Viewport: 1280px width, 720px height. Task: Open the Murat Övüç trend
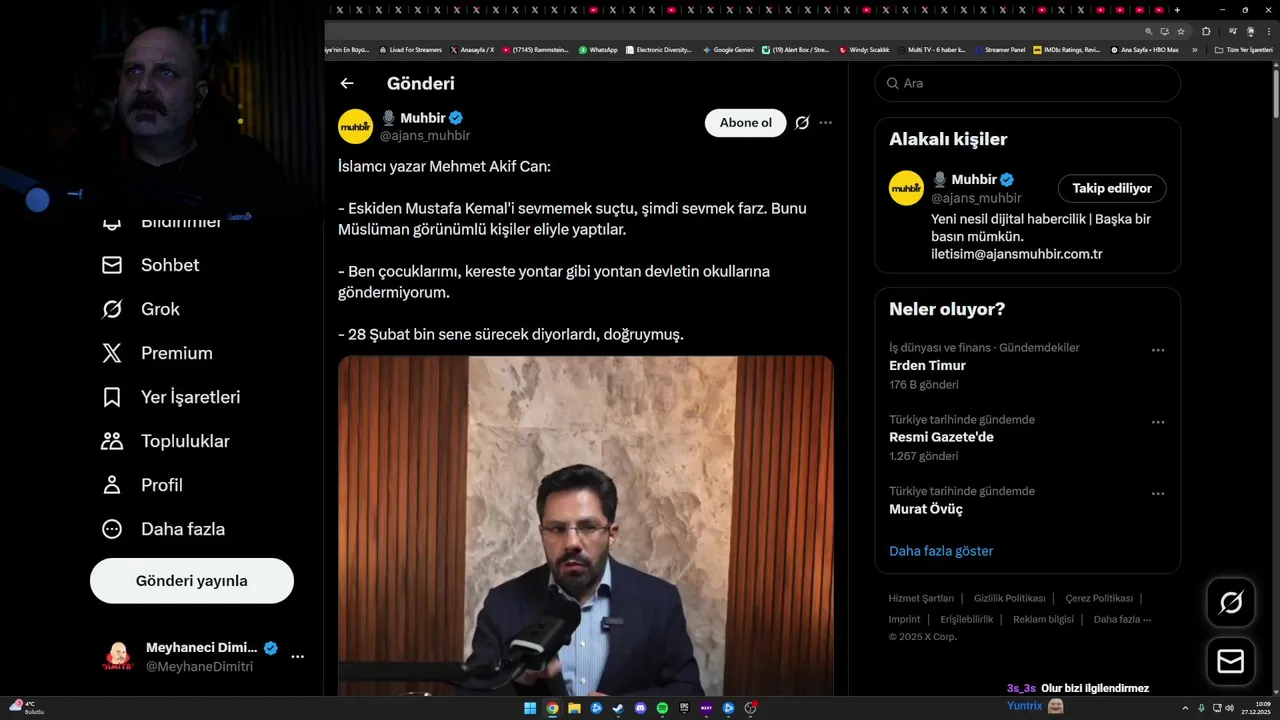926,509
